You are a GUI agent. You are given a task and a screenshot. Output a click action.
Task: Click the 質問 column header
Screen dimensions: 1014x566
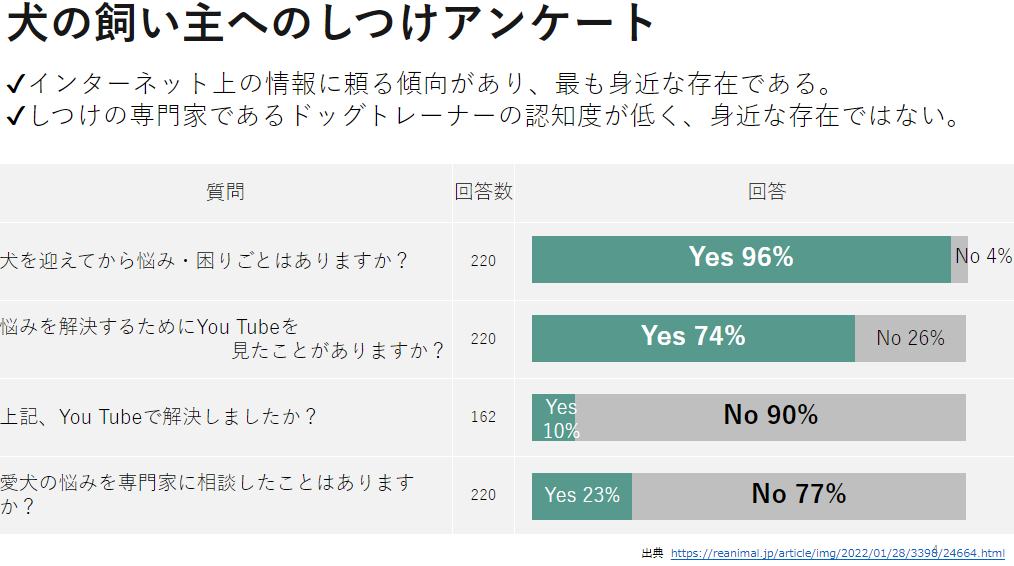(225, 192)
